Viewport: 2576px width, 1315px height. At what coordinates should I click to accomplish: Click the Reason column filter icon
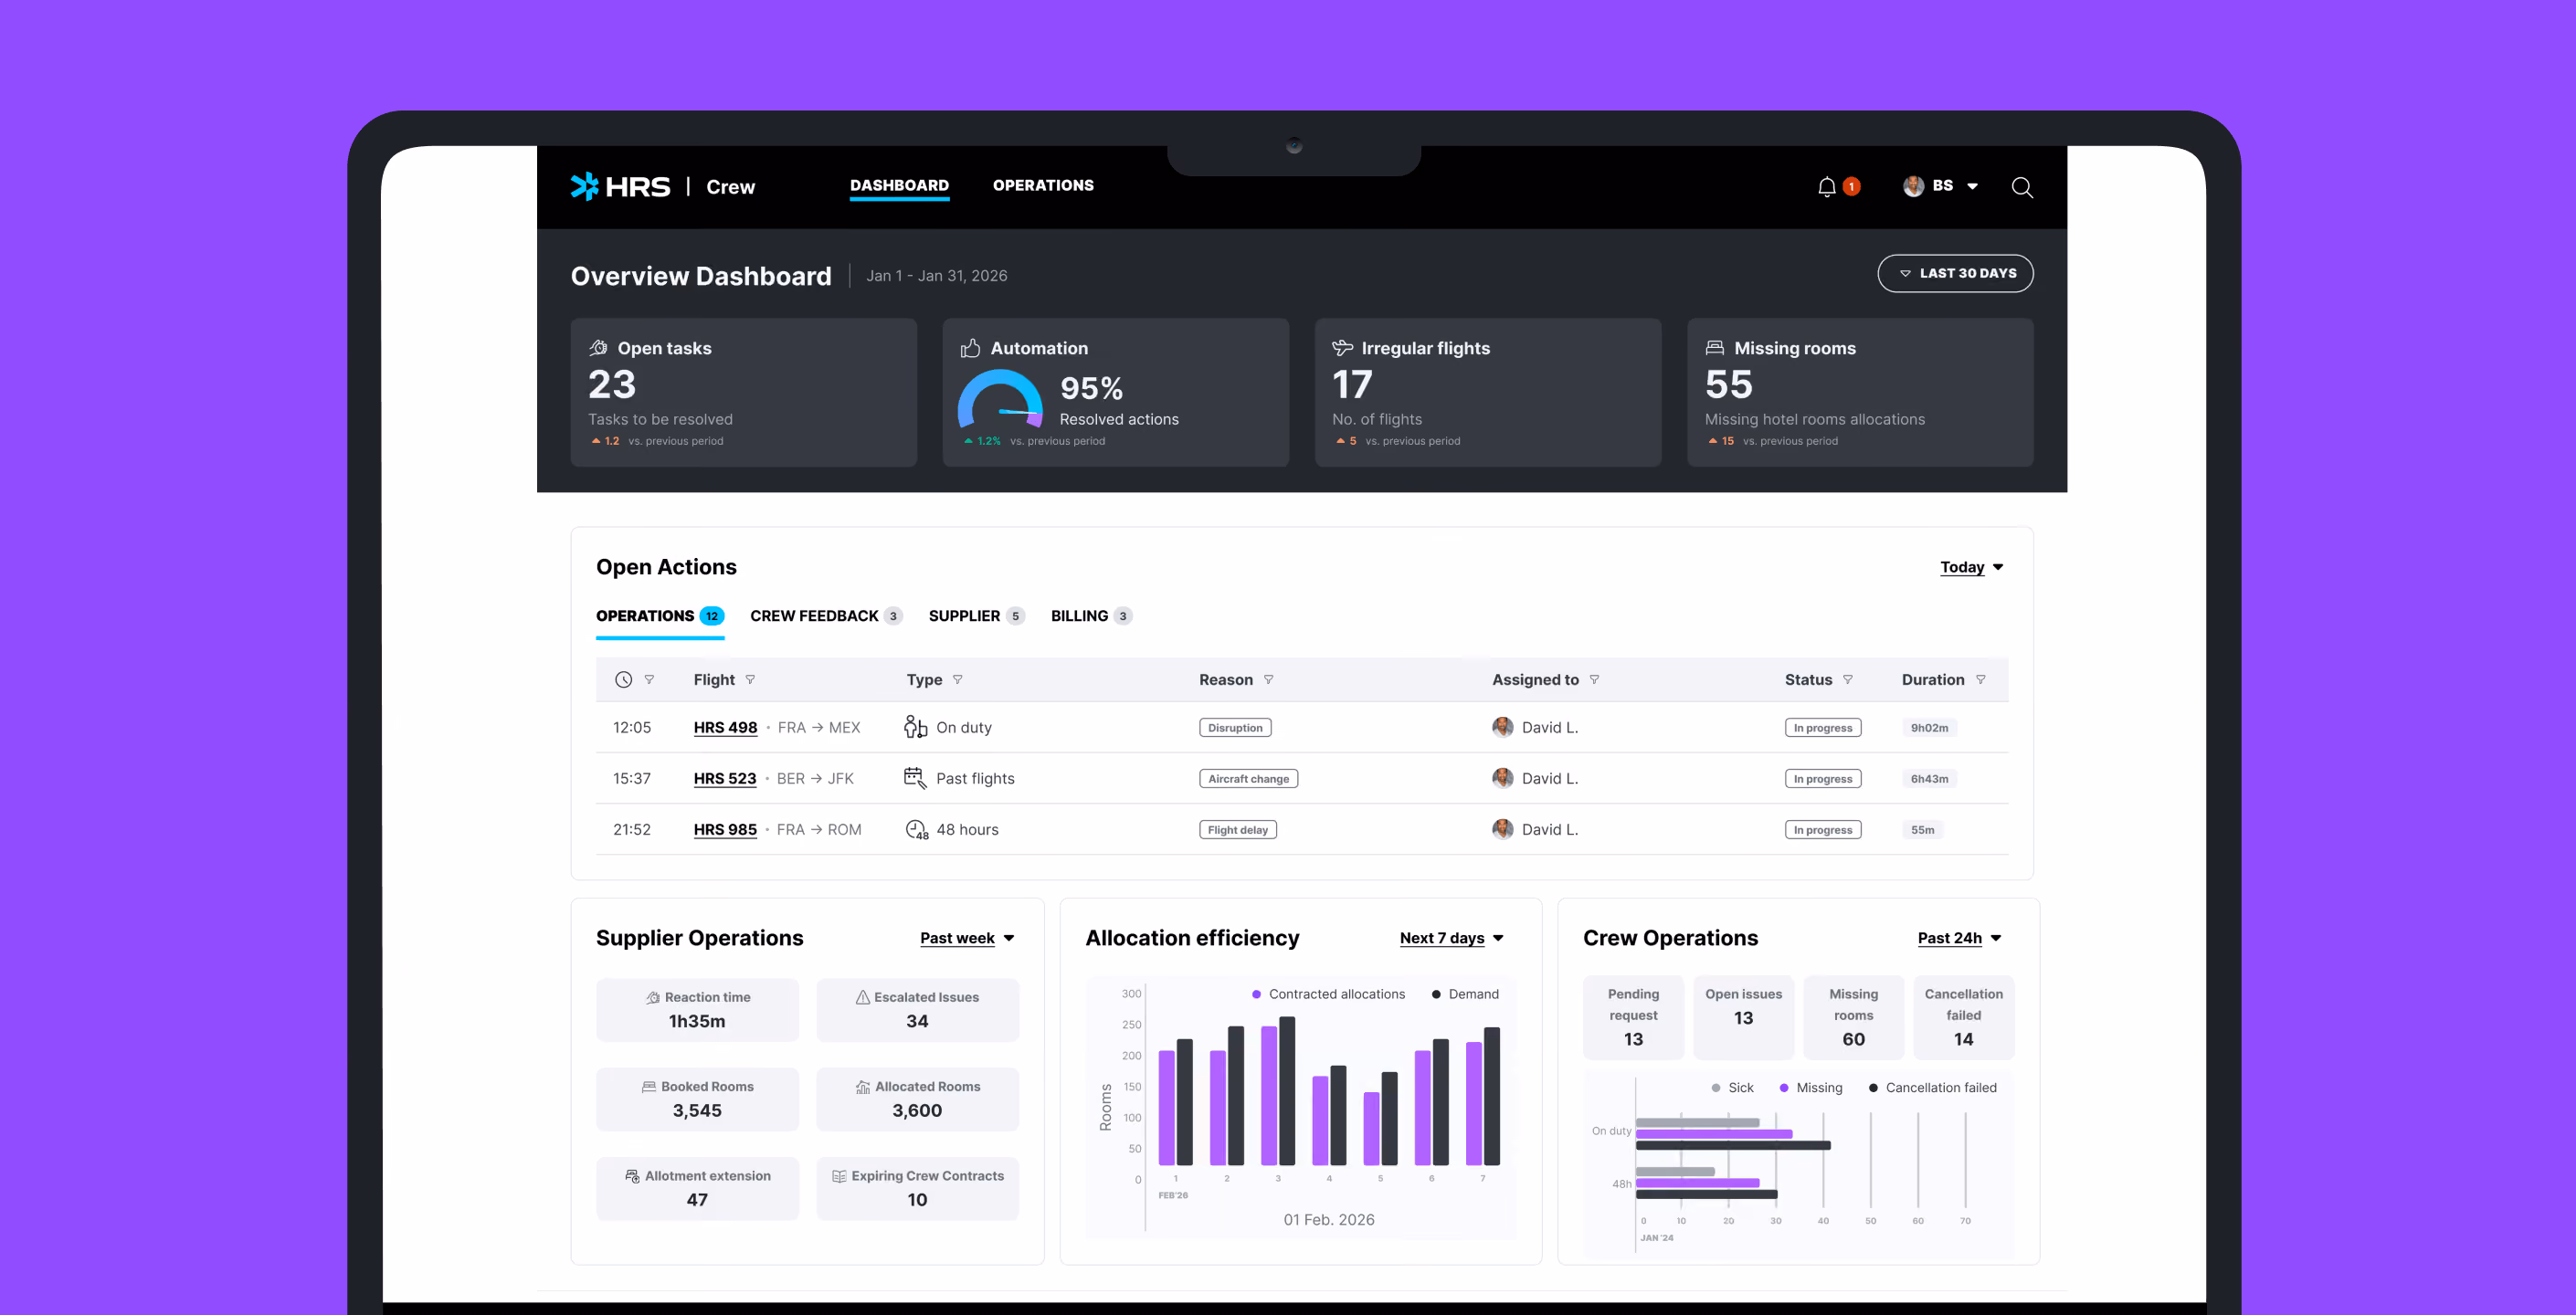tap(1268, 679)
